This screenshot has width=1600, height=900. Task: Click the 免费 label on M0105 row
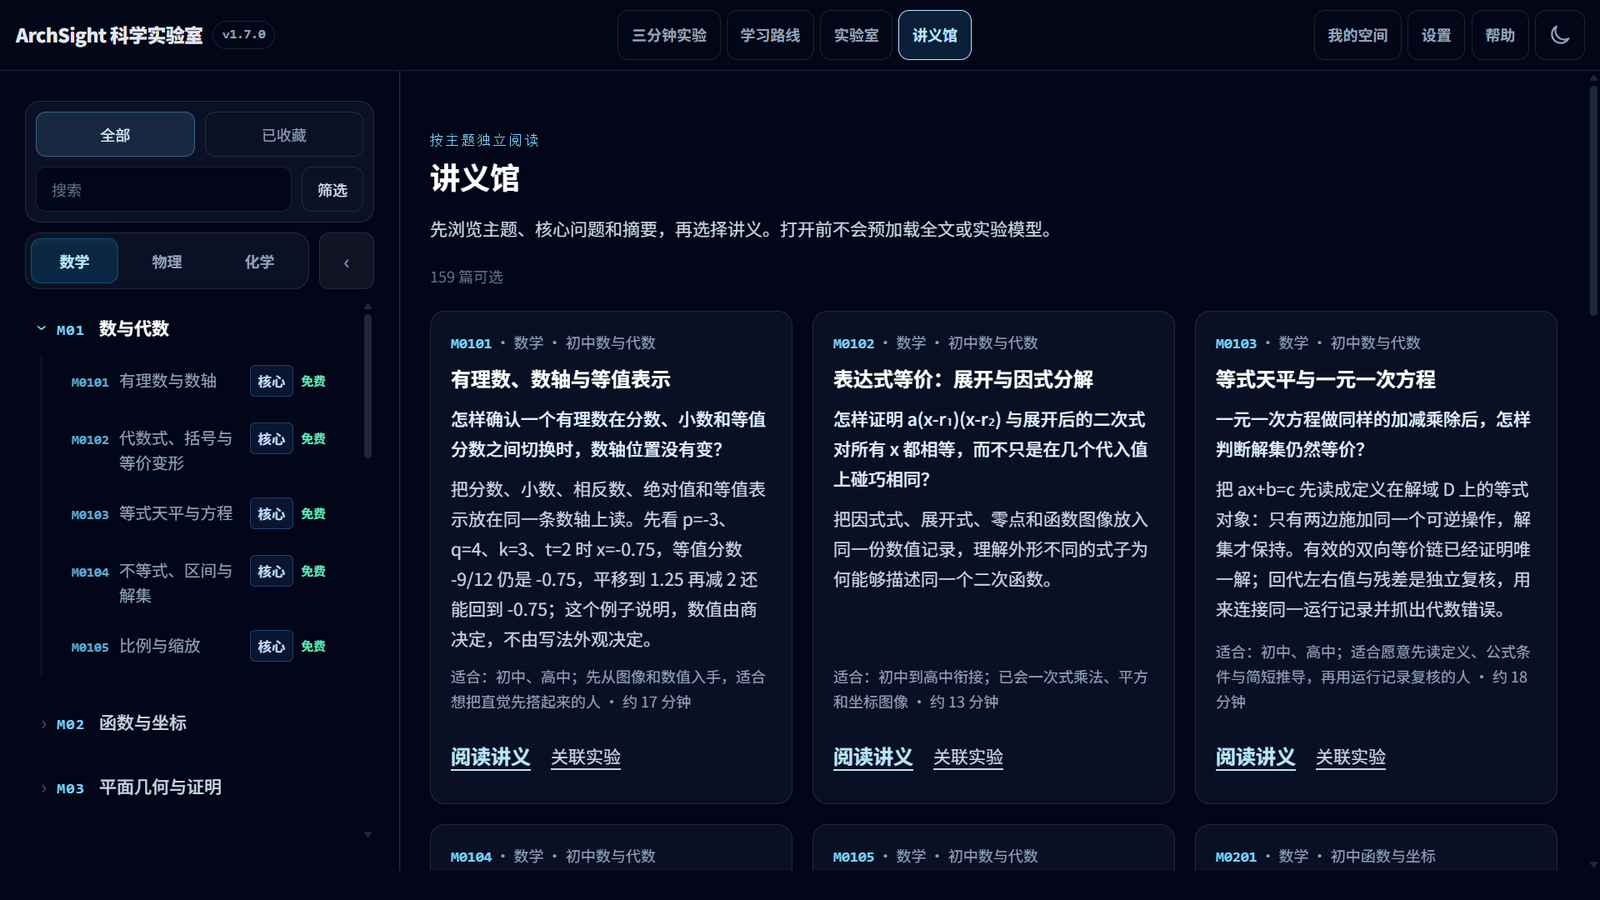click(313, 646)
